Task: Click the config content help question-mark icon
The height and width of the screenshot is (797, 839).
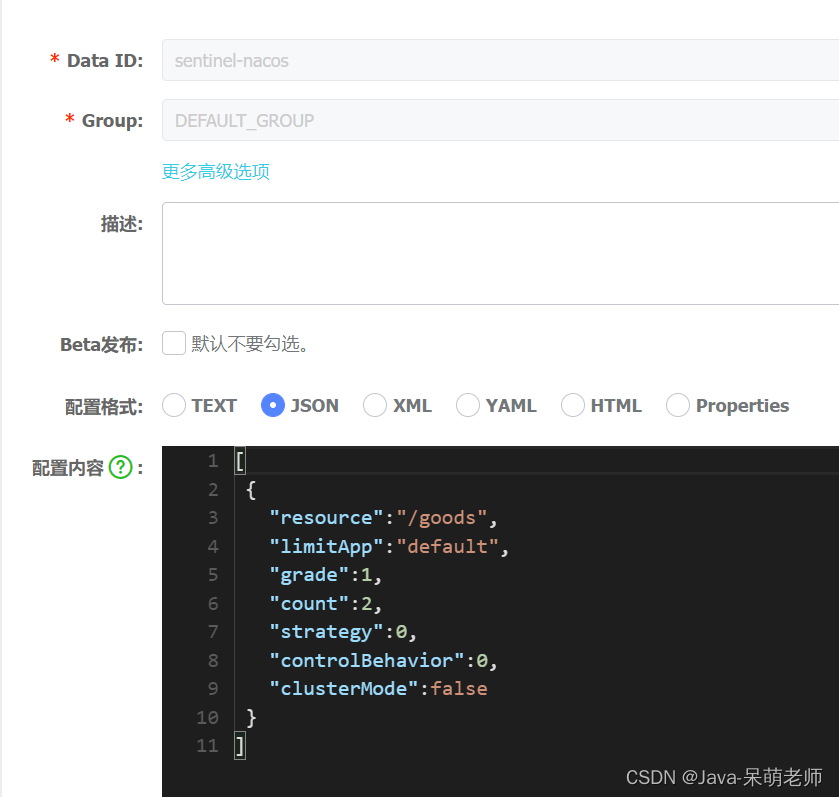Action: click(120, 467)
